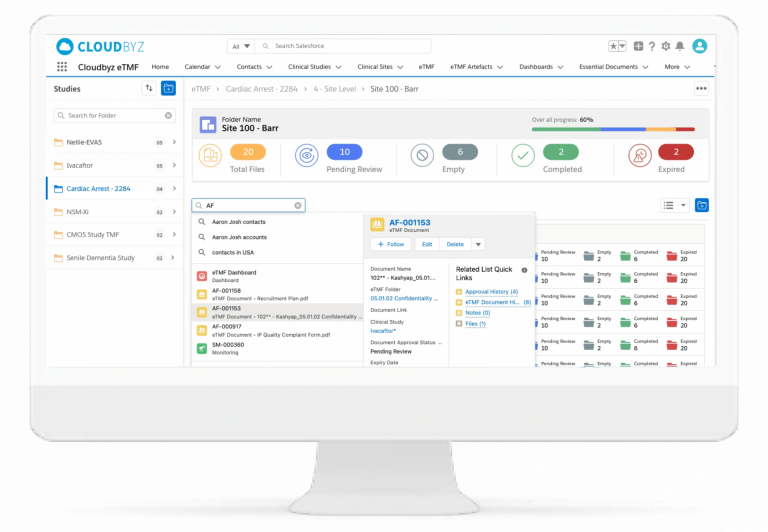Viewport: 768px width, 532px height.
Task: Click the help question mark icon
Action: [x=652, y=46]
